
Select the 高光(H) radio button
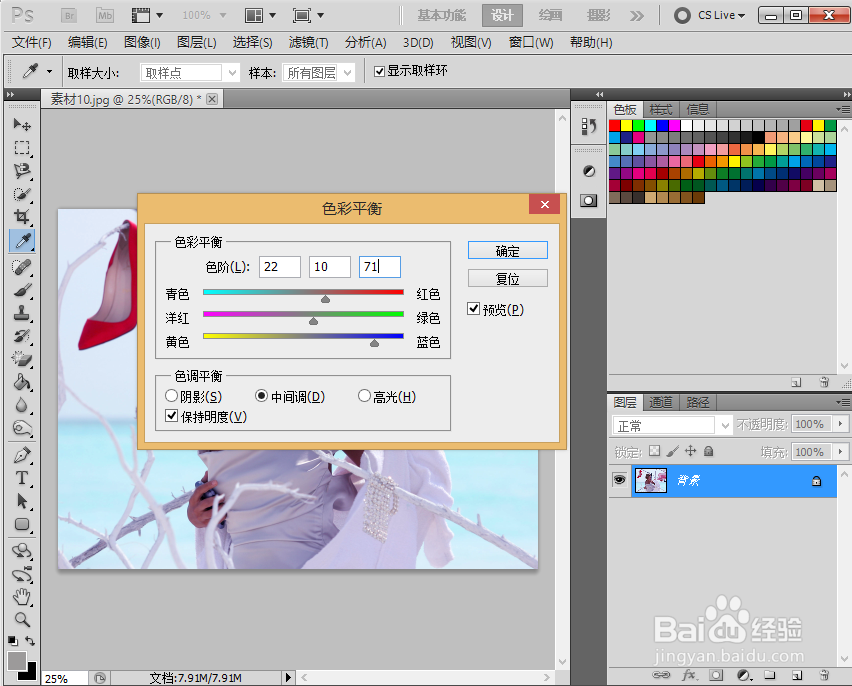coord(364,396)
